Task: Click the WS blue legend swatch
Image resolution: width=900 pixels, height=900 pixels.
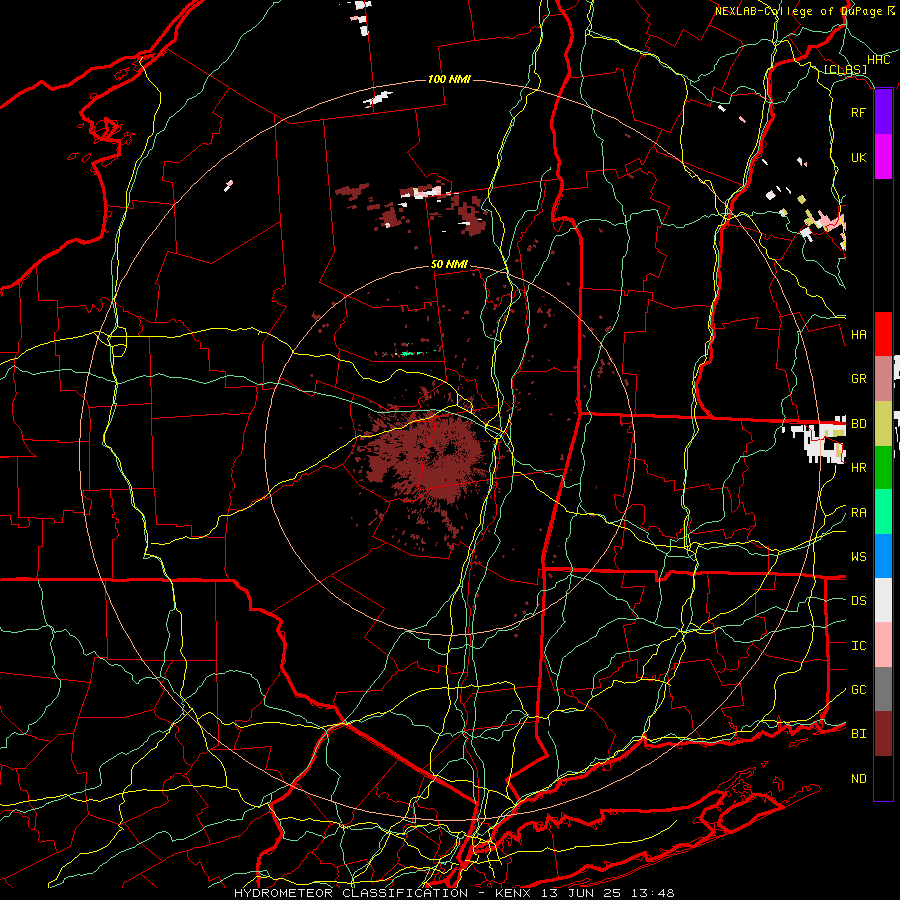Action: pyautogui.click(x=883, y=556)
